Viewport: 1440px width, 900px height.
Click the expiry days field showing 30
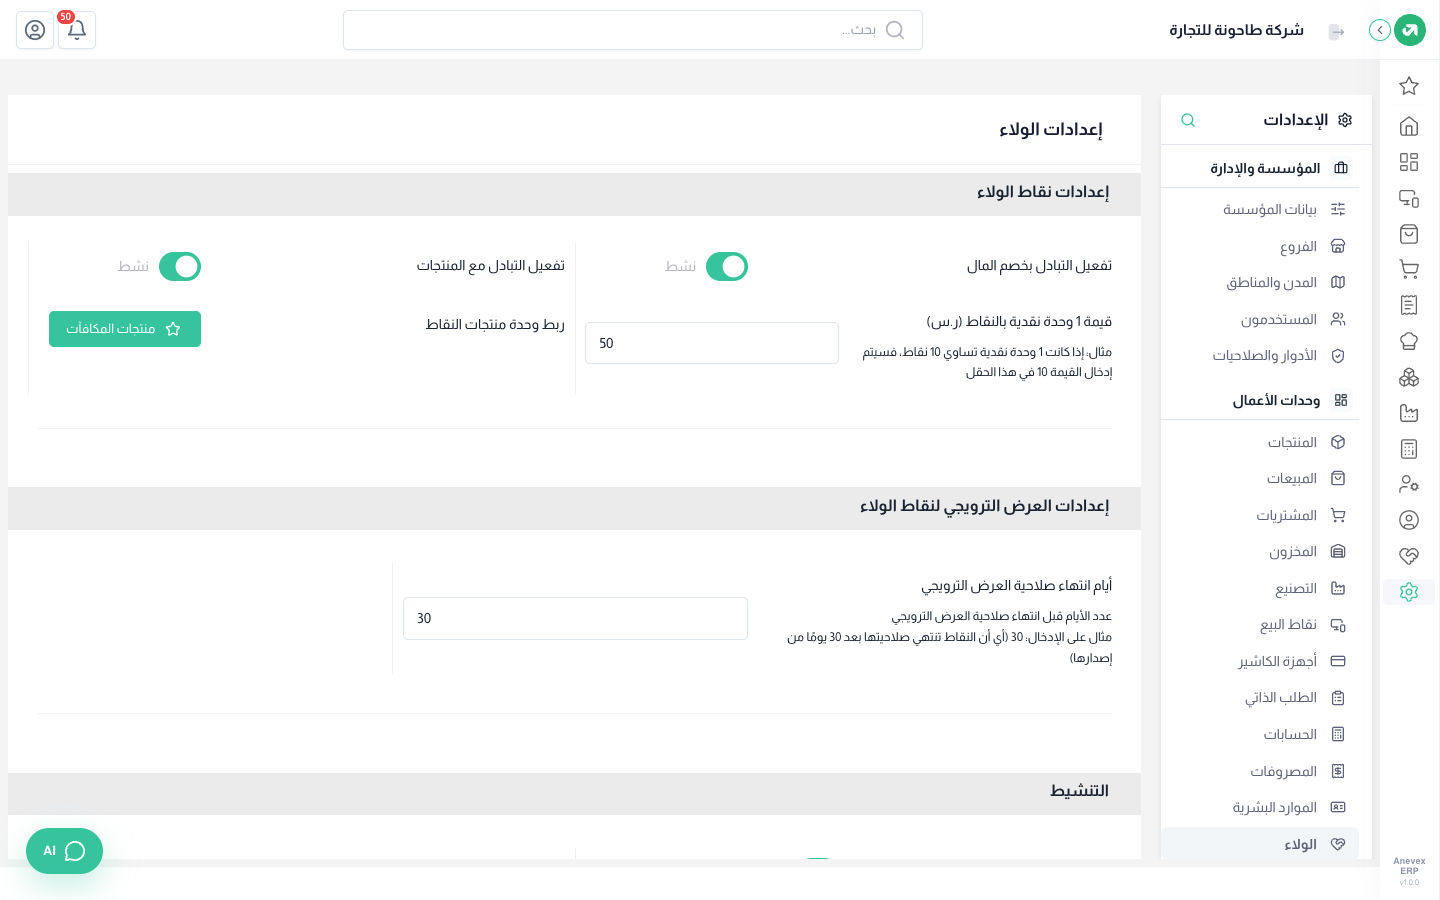point(575,618)
